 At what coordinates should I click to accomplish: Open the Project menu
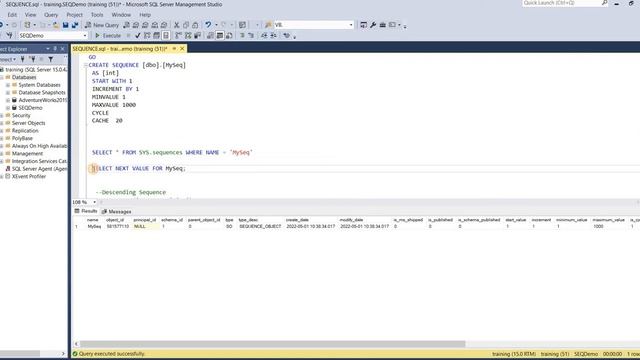(x=74, y=15)
